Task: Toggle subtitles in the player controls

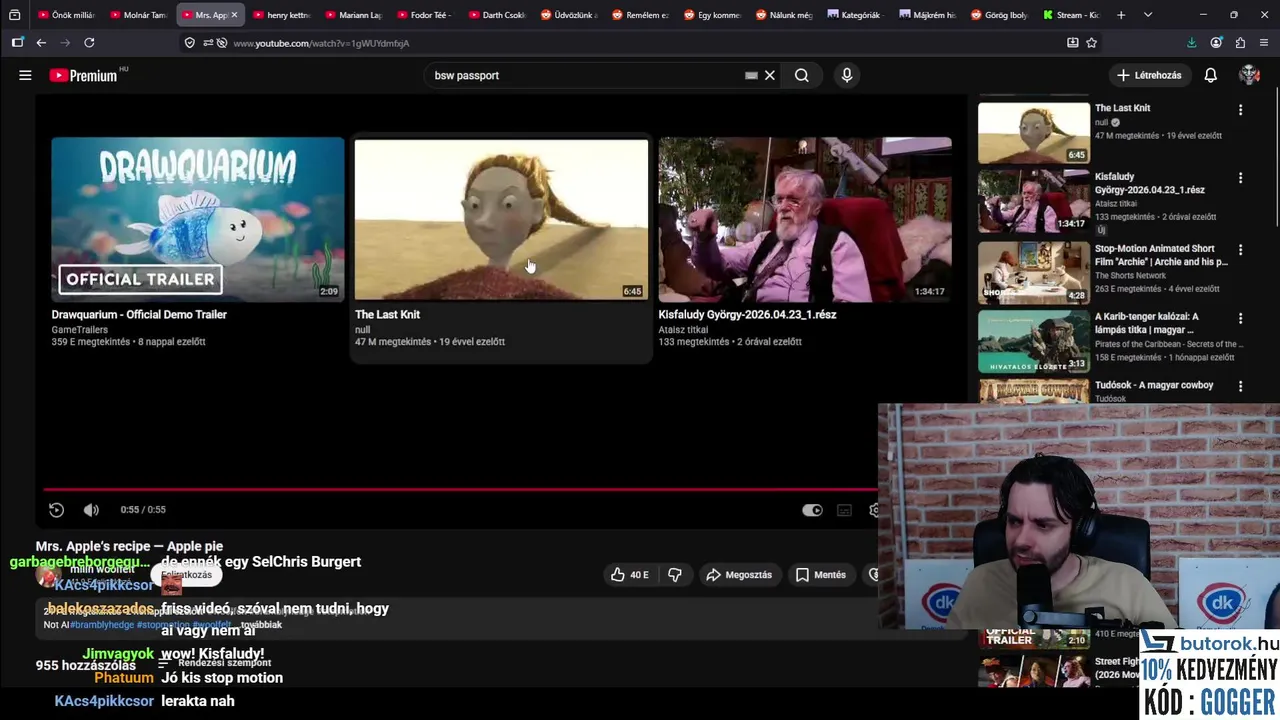Action: [844, 510]
